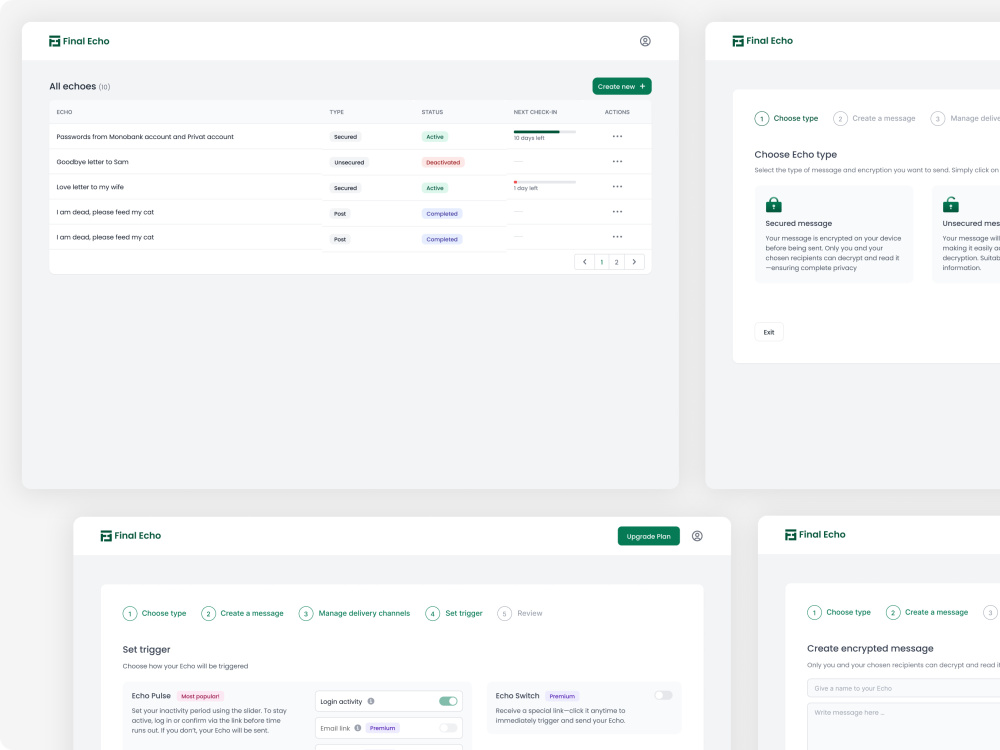Image resolution: width=1000 pixels, height=750 pixels.
Task: Open the Love letter to my wife echo
Action: 90,187
